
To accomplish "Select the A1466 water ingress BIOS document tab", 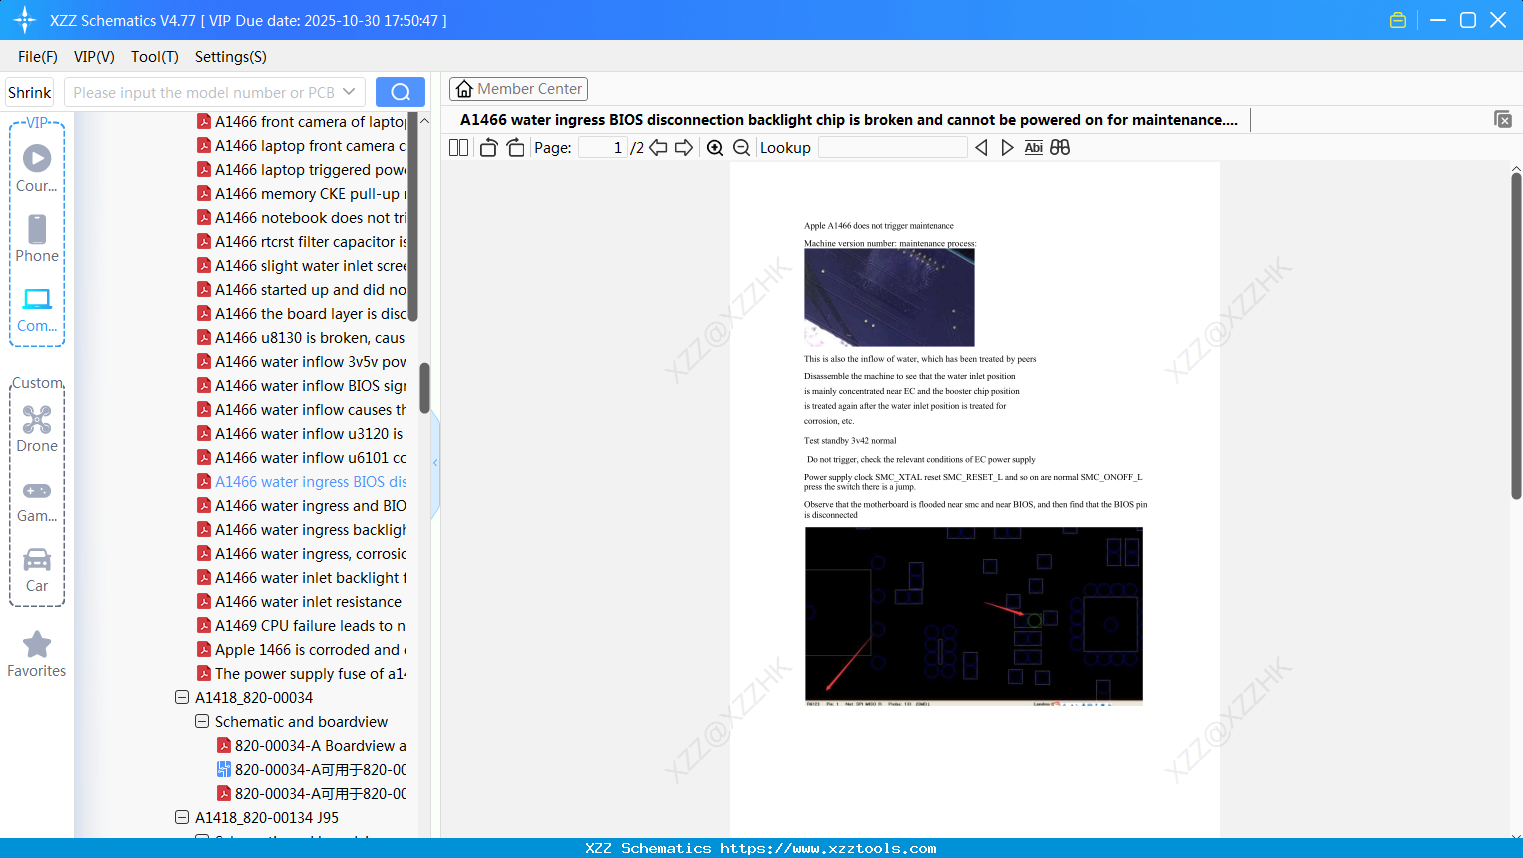I will coord(849,120).
